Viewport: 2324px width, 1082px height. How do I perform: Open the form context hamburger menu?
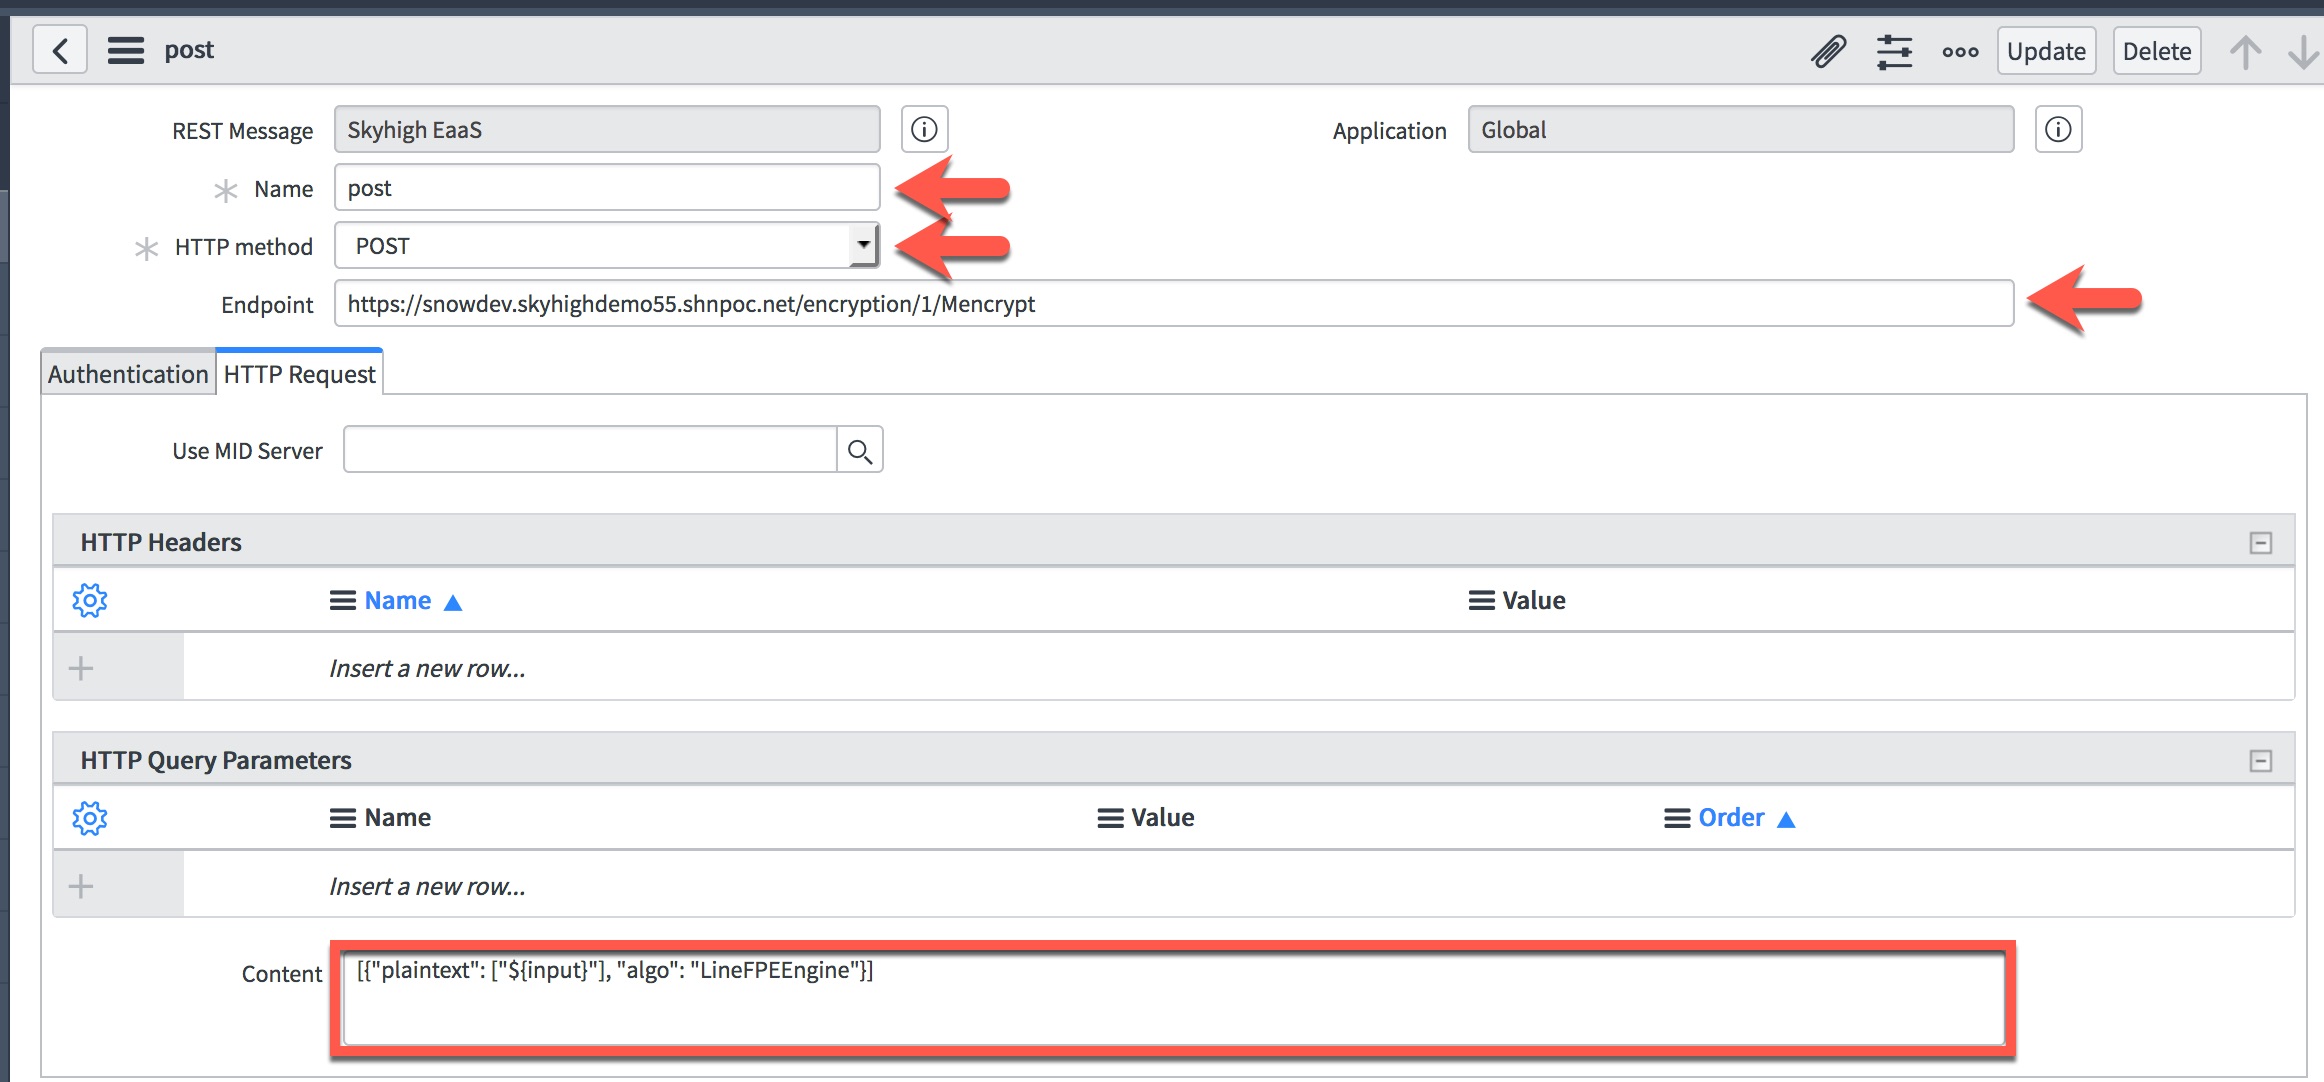126,50
